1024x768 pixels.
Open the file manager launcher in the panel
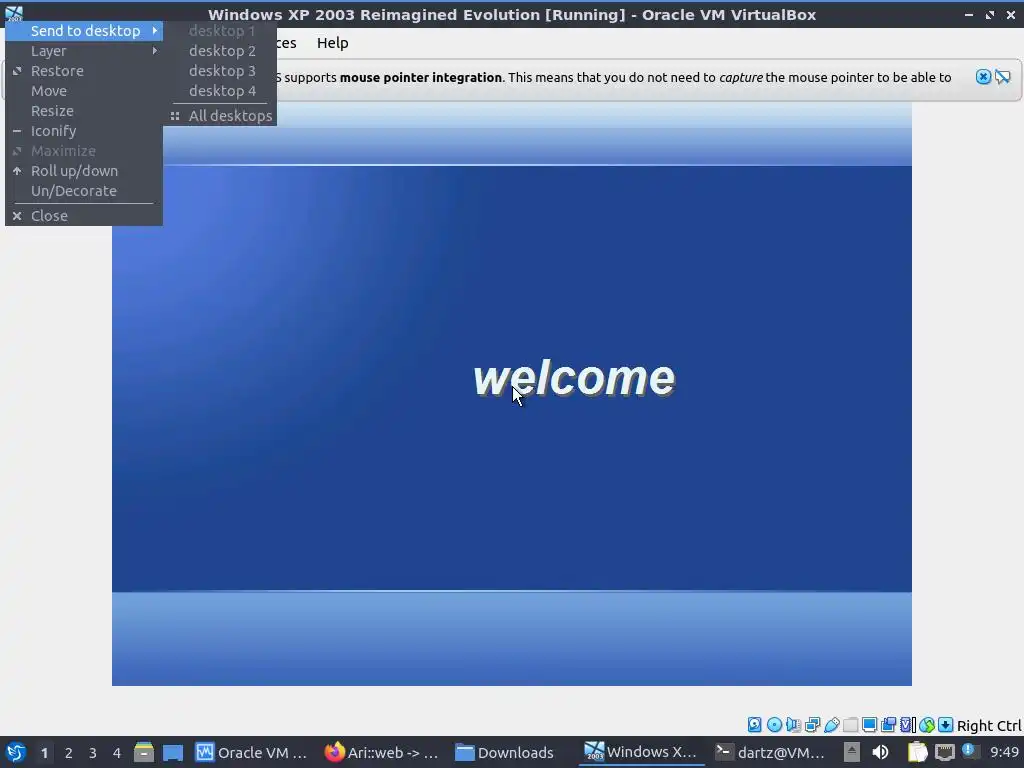pyautogui.click(x=144, y=752)
